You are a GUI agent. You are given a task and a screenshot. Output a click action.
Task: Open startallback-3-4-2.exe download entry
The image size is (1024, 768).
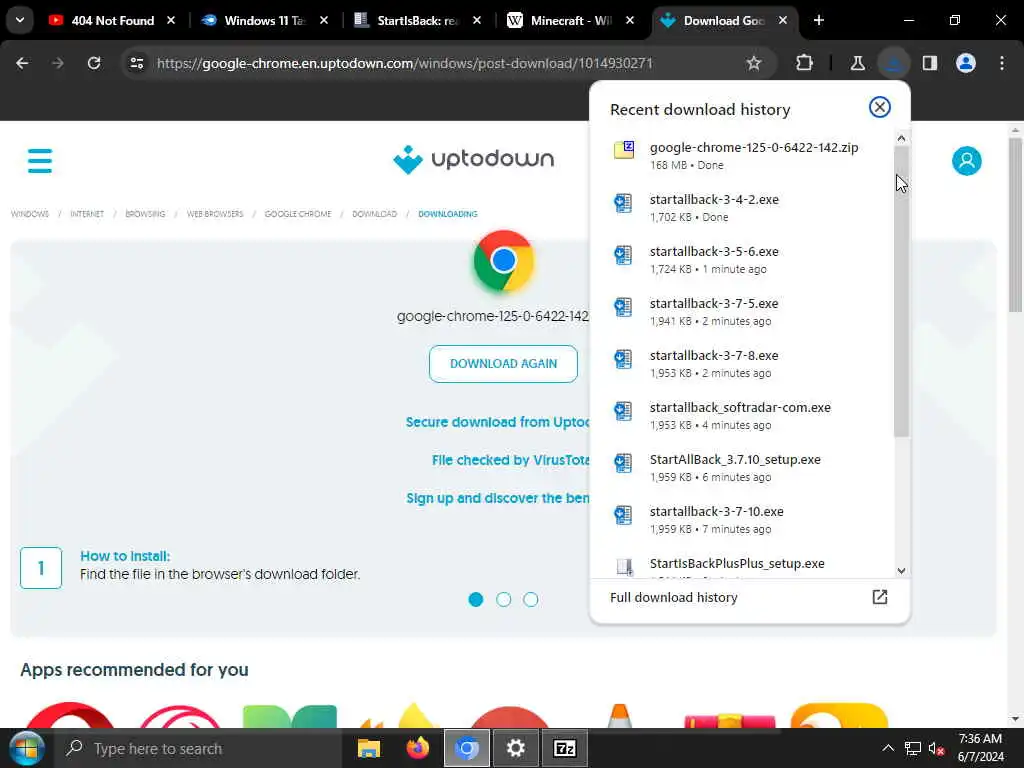pyautogui.click(x=742, y=208)
